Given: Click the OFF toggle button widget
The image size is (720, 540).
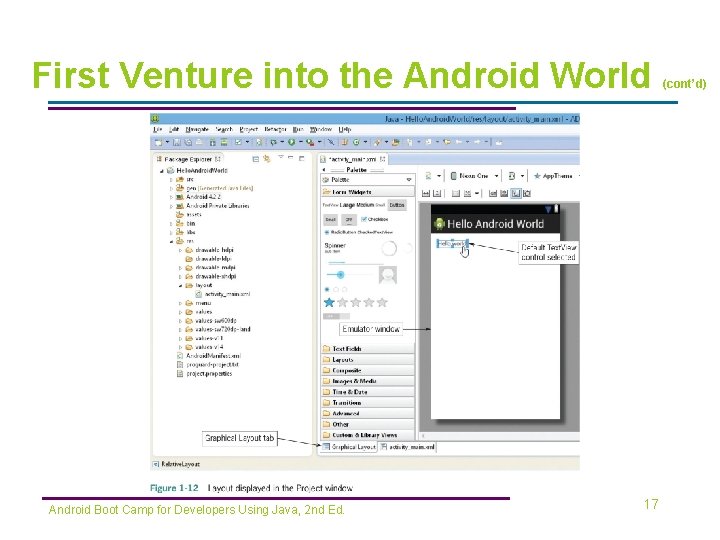Looking at the screenshot, I should coord(349,220).
